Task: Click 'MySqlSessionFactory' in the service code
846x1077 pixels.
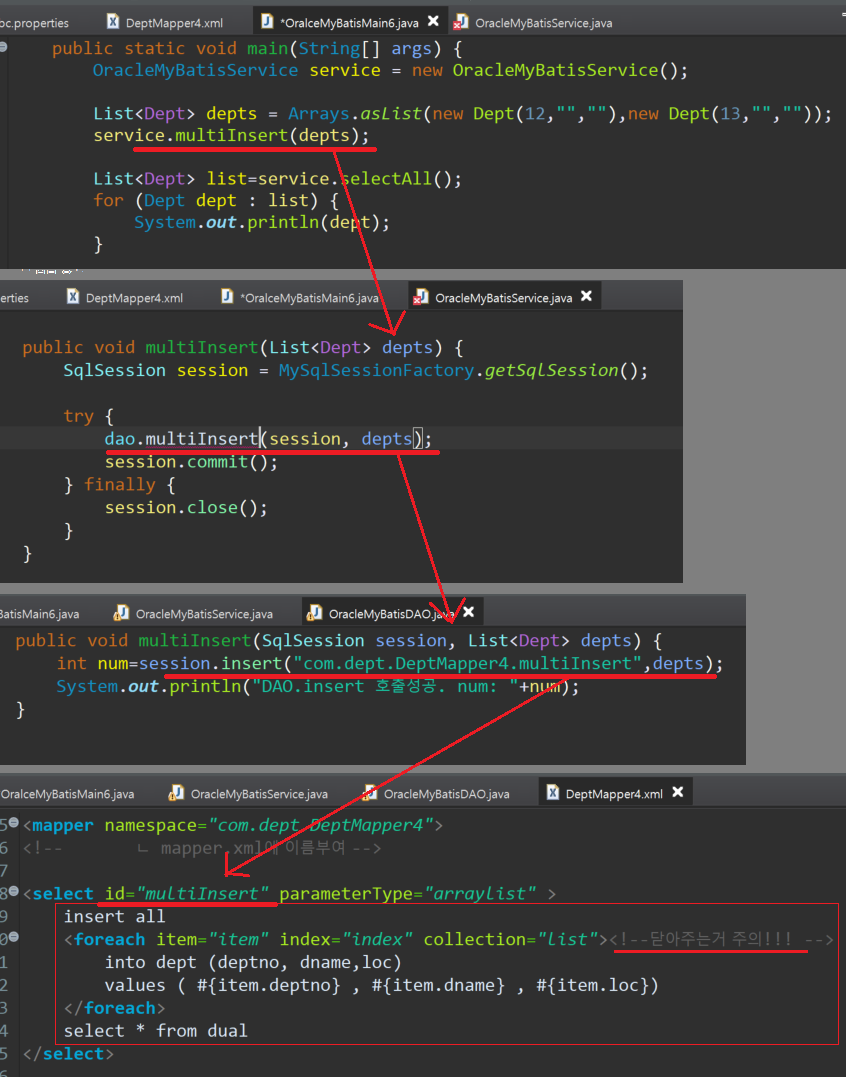Action: point(376,371)
